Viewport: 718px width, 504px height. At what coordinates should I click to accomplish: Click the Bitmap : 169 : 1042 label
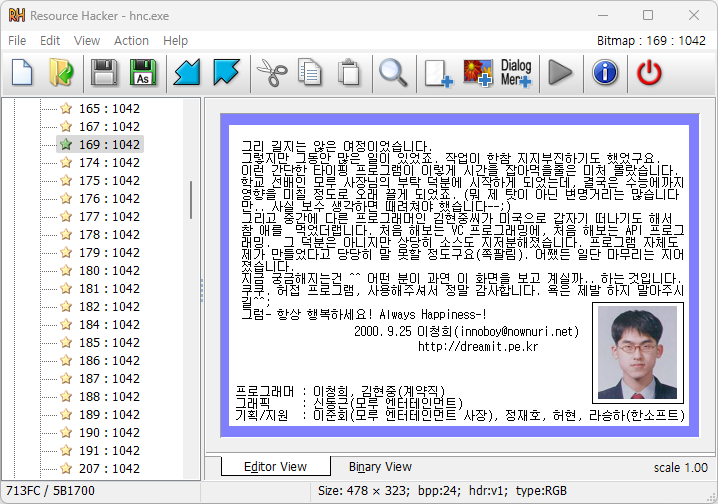pos(651,41)
